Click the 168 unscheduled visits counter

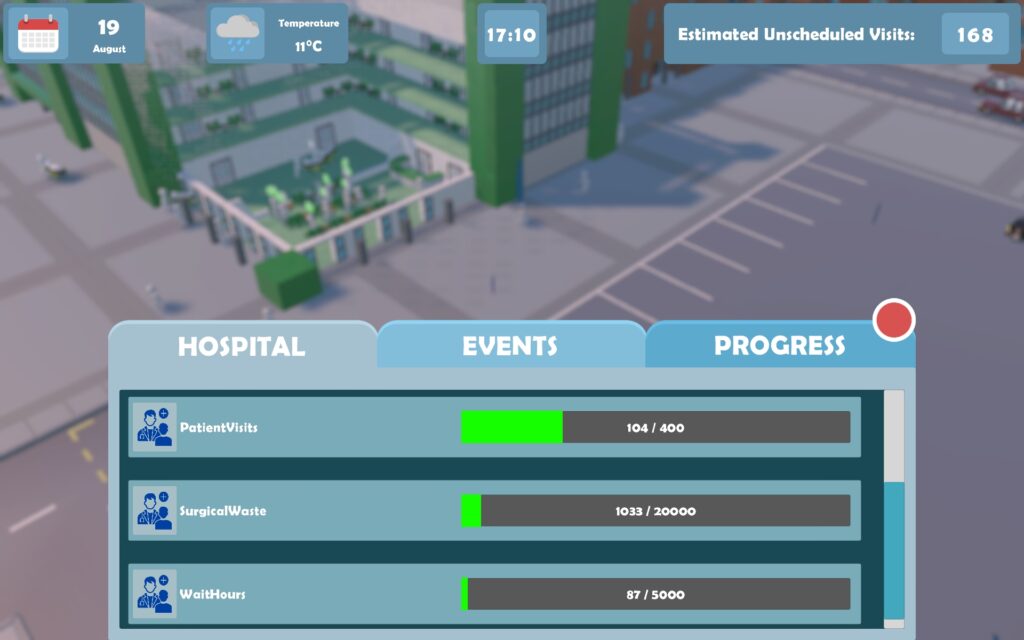click(974, 34)
